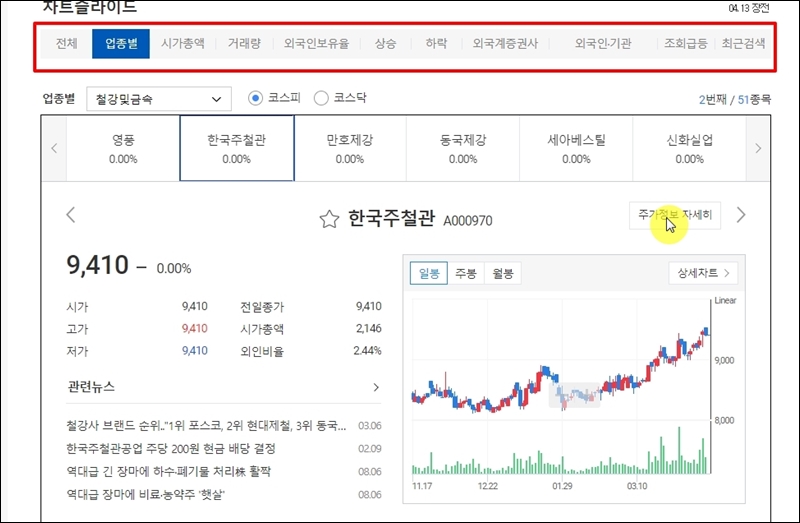Select the 월봉 monthly chart tab

coord(503,273)
